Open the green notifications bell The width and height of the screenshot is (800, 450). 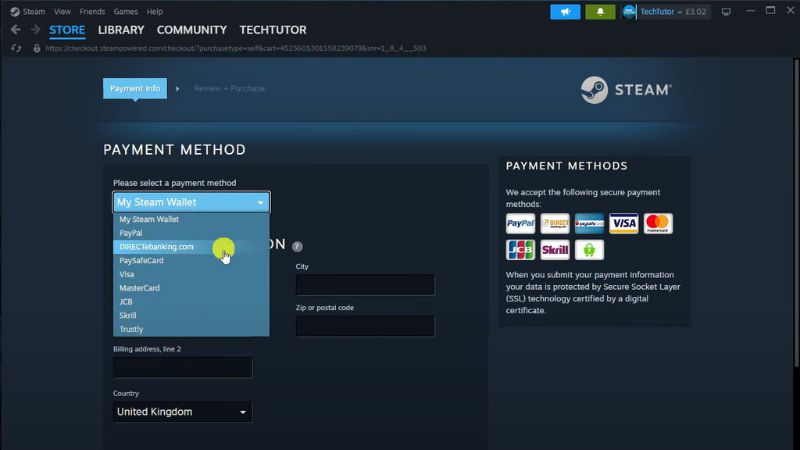[x=599, y=12]
